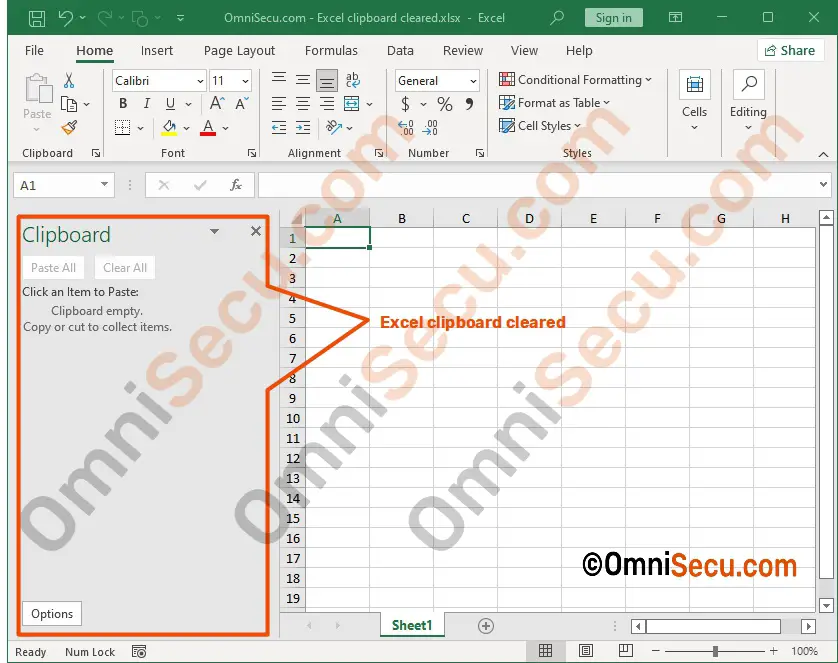Select column B header
Image resolution: width=838 pixels, height=663 pixels.
[401, 218]
